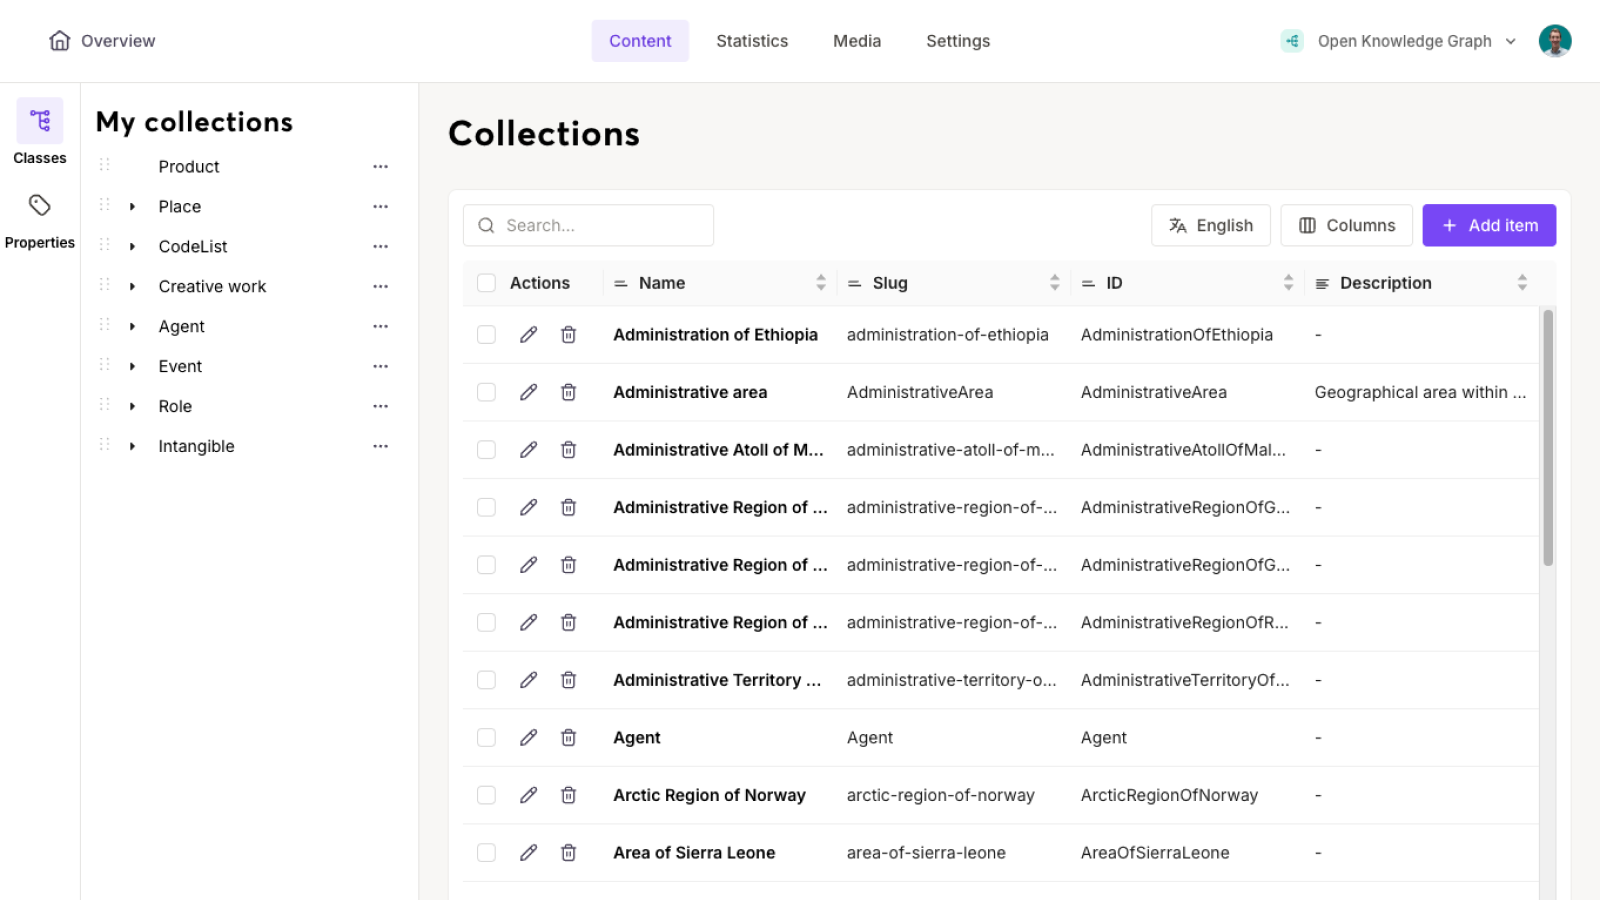The height and width of the screenshot is (900, 1600).
Task: Edit the Administrative Atoll of M... row
Action: (x=528, y=450)
